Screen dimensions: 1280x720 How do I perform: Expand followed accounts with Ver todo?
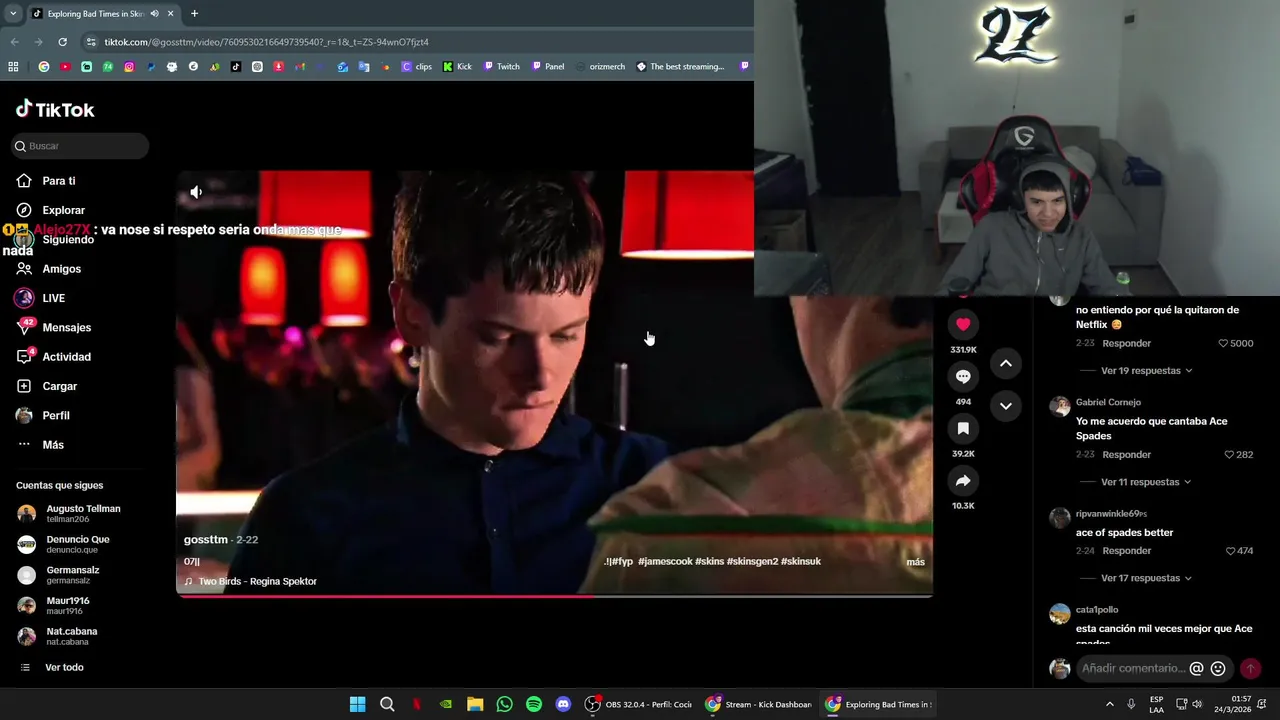coord(52,667)
